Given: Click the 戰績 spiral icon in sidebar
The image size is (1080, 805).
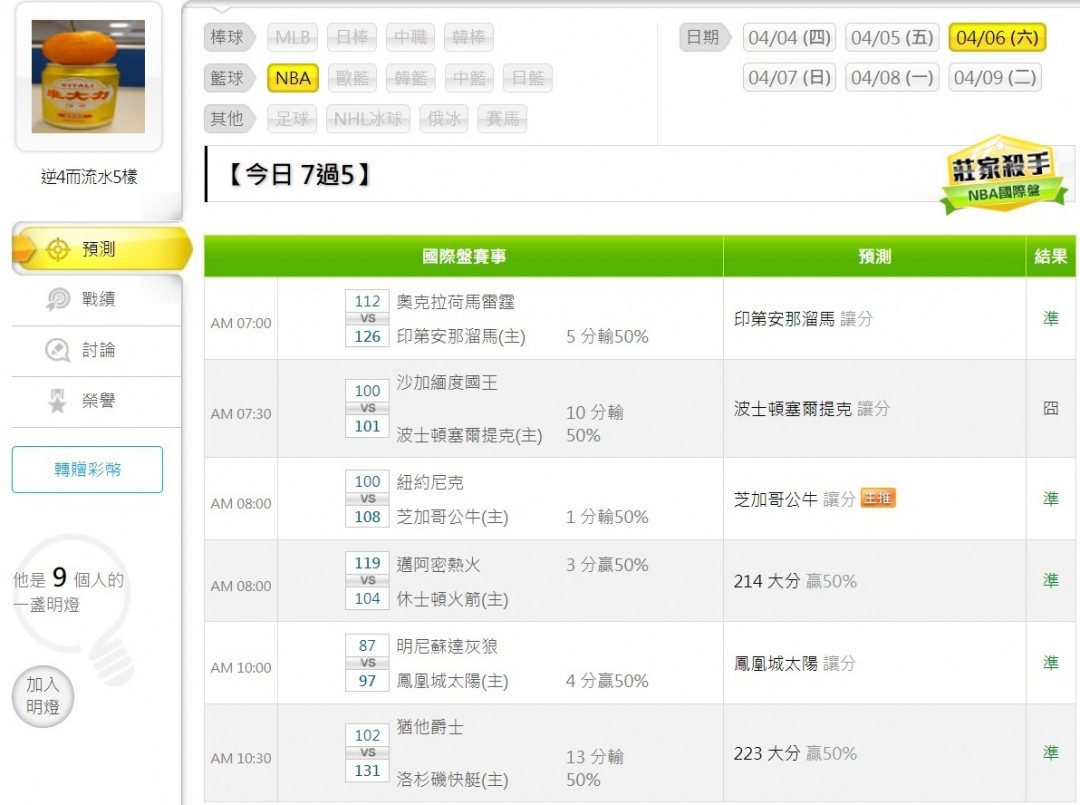Looking at the screenshot, I should coord(58,299).
